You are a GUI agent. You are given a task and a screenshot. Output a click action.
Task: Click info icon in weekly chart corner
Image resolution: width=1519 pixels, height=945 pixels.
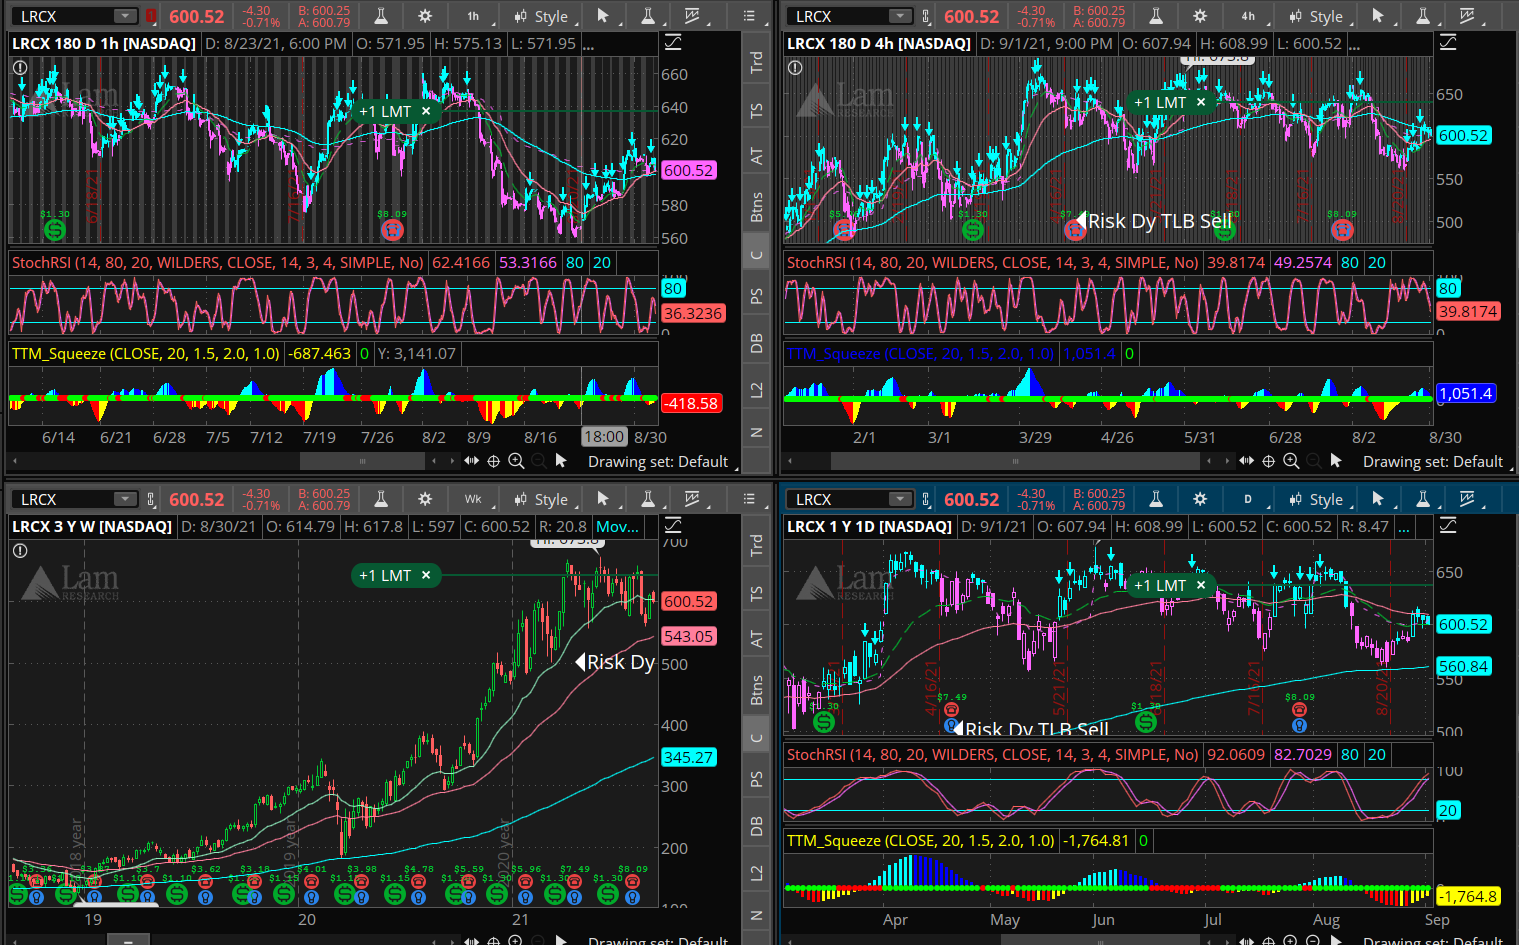pos(19,550)
